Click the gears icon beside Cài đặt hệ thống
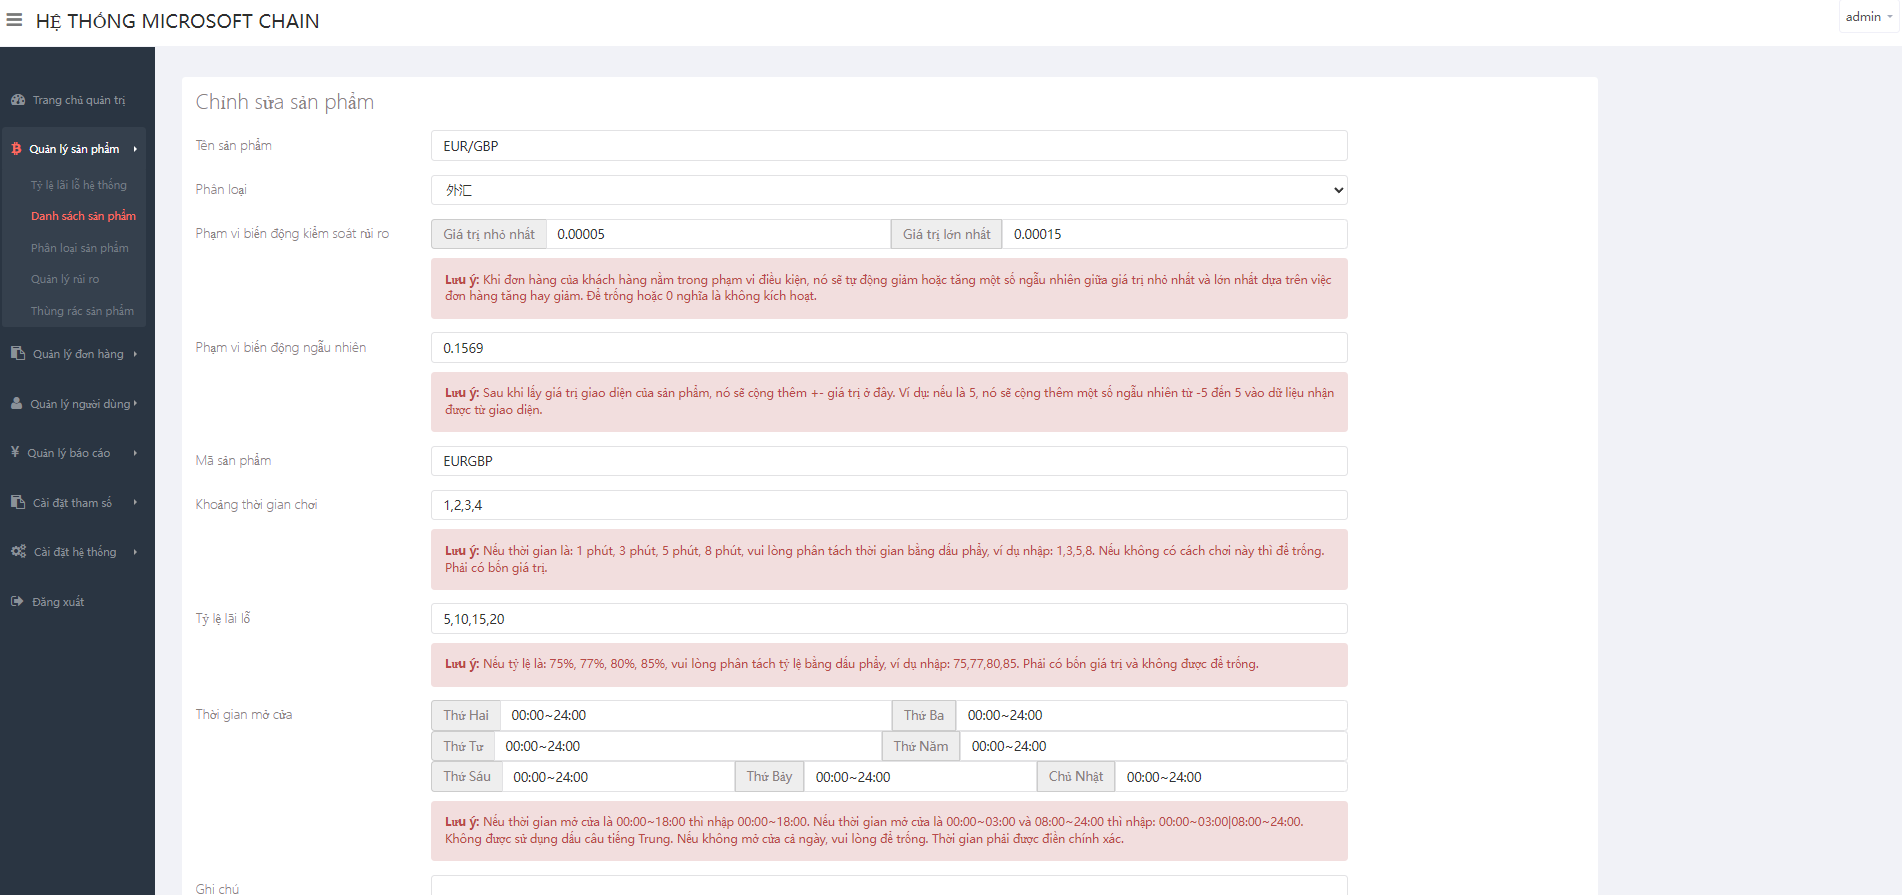 [x=18, y=551]
